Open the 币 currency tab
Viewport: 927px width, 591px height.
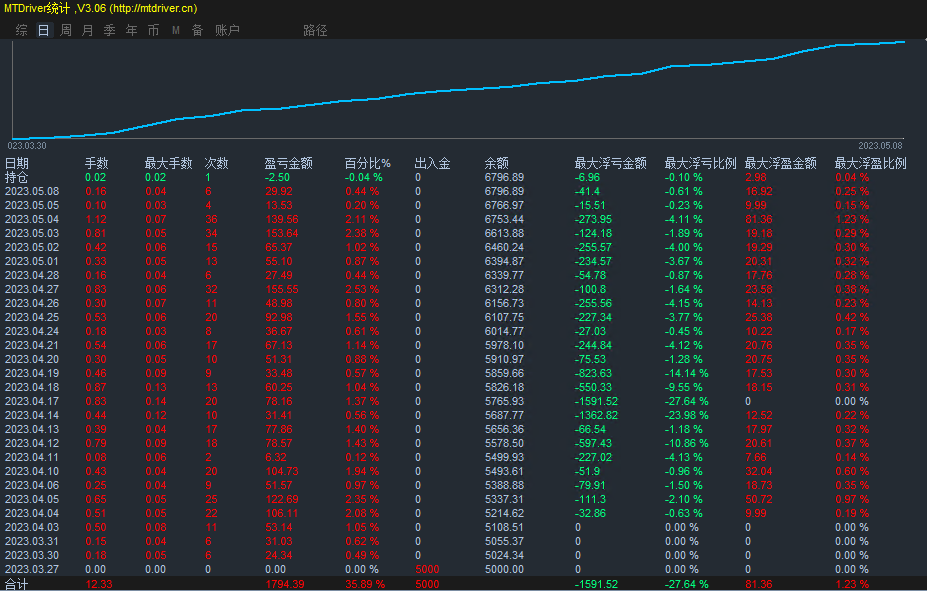click(x=153, y=30)
